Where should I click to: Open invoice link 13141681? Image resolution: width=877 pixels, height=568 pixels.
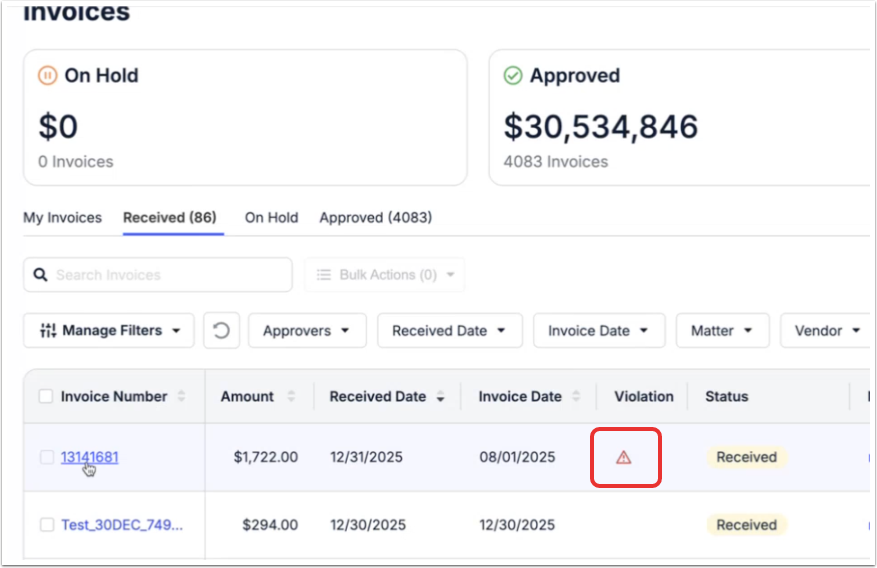(x=89, y=457)
